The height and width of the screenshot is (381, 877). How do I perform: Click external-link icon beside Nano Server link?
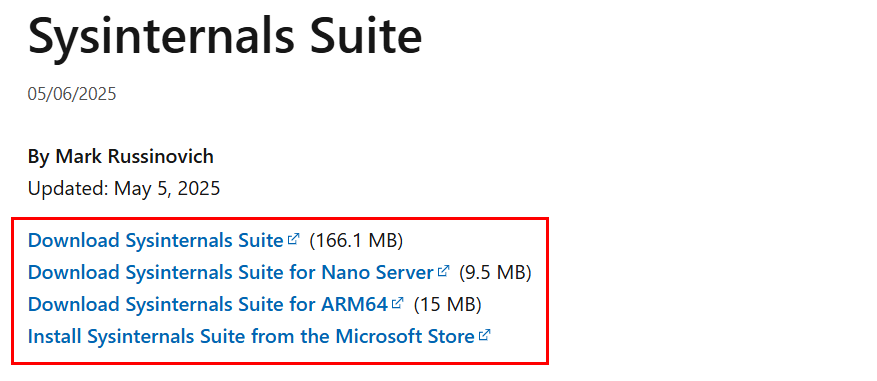pos(444,271)
